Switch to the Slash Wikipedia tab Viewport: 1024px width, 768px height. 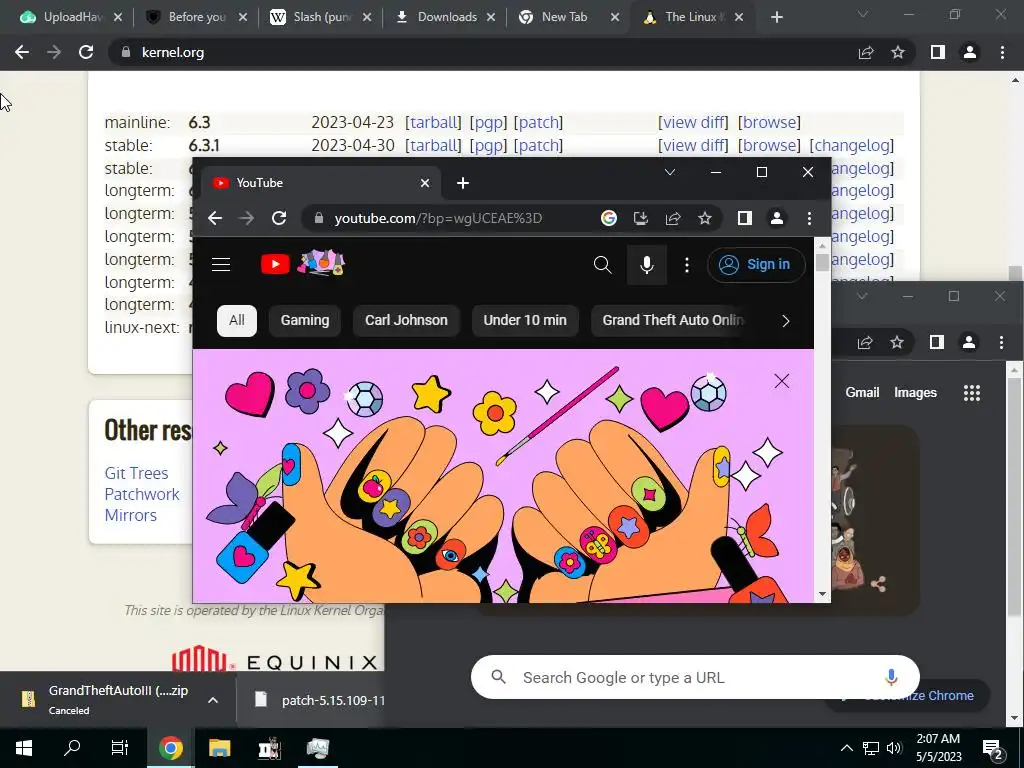pos(320,17)
